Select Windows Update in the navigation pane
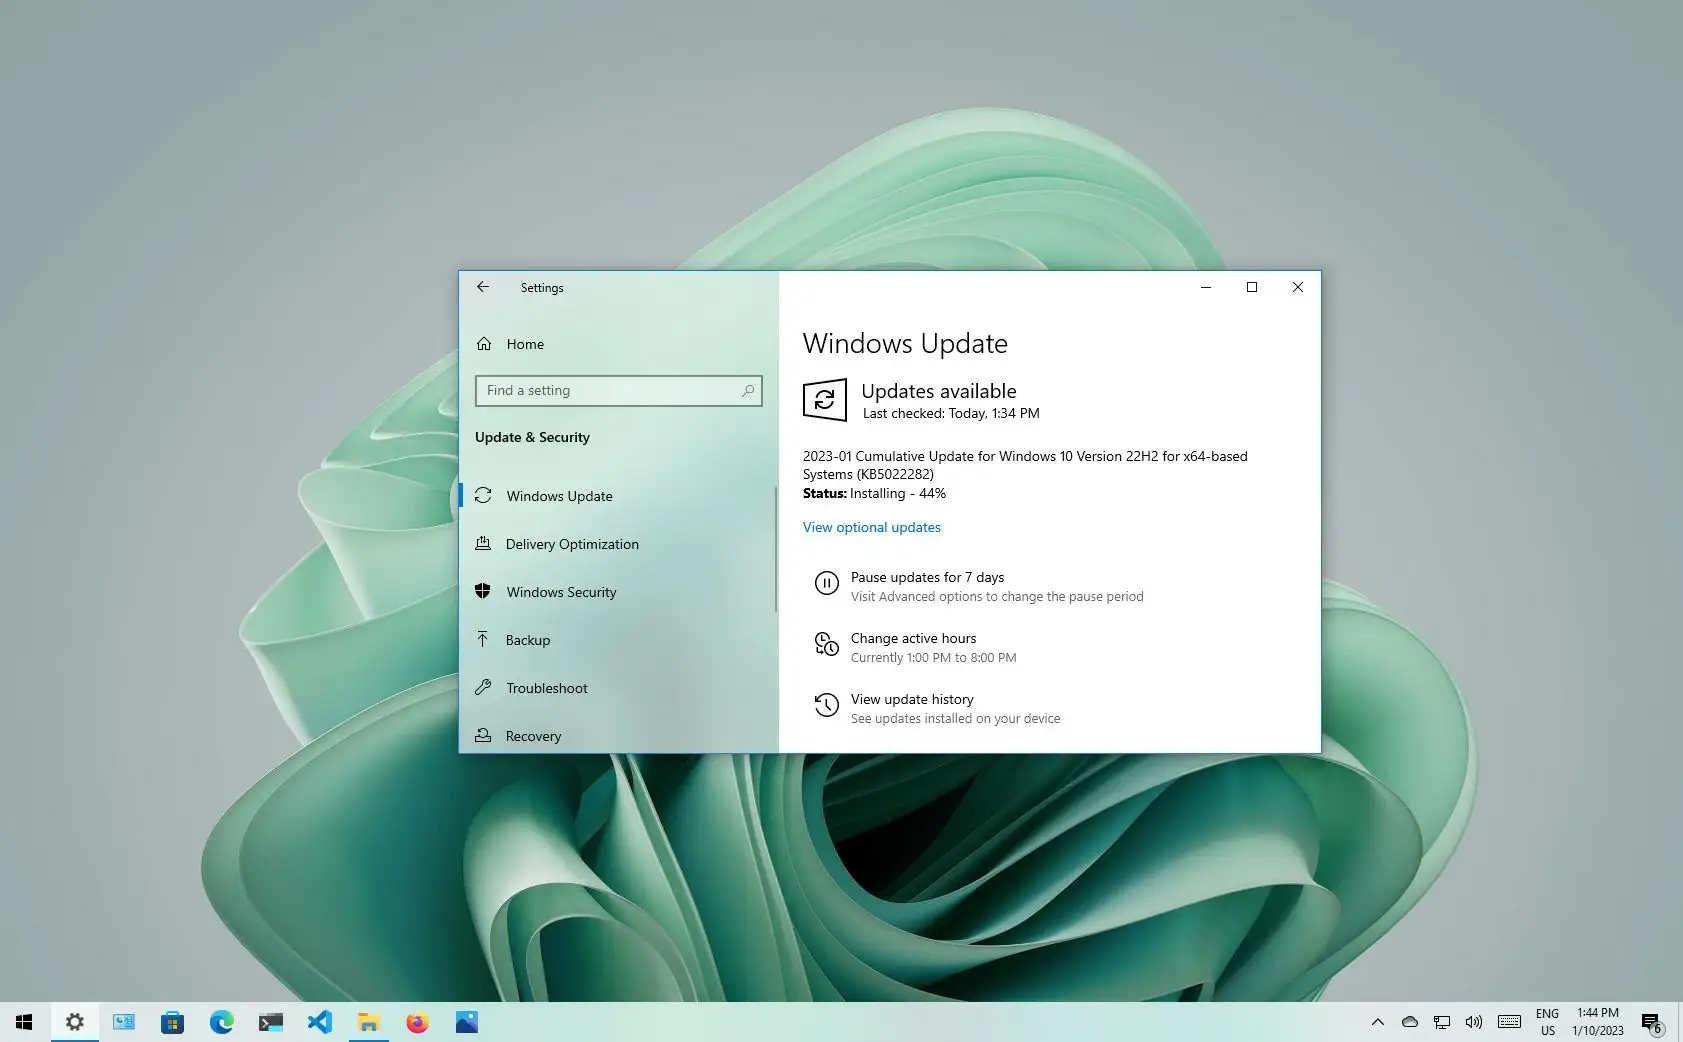Image resolution: width=1683 pixels, height=1042 pixels. [x=559, y=496]
